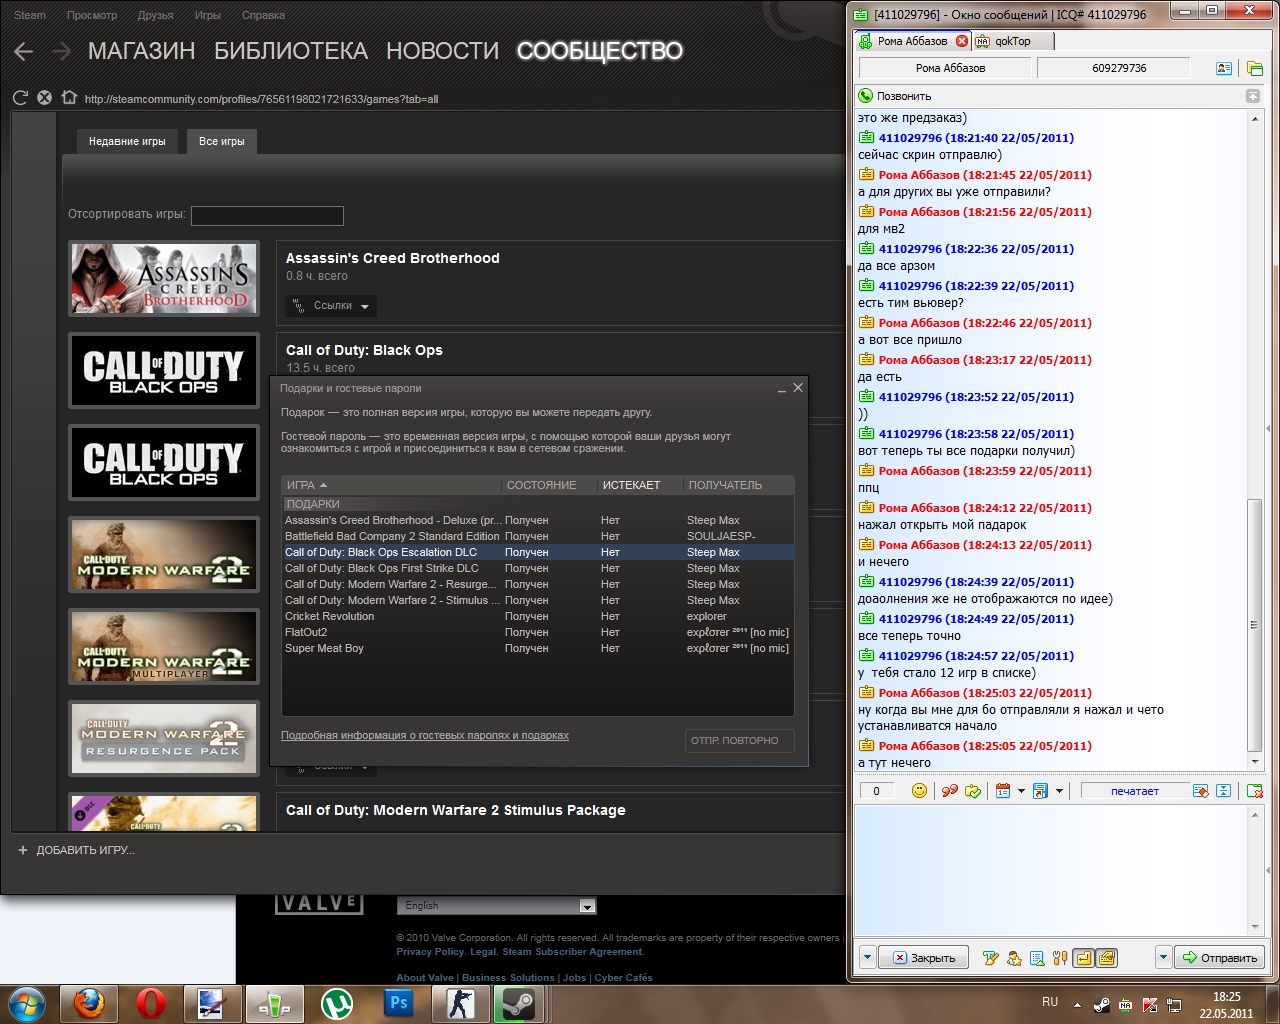Open the wrench settings icon in ICQ window
1280x1024 pixels.
coord(1060,958)
